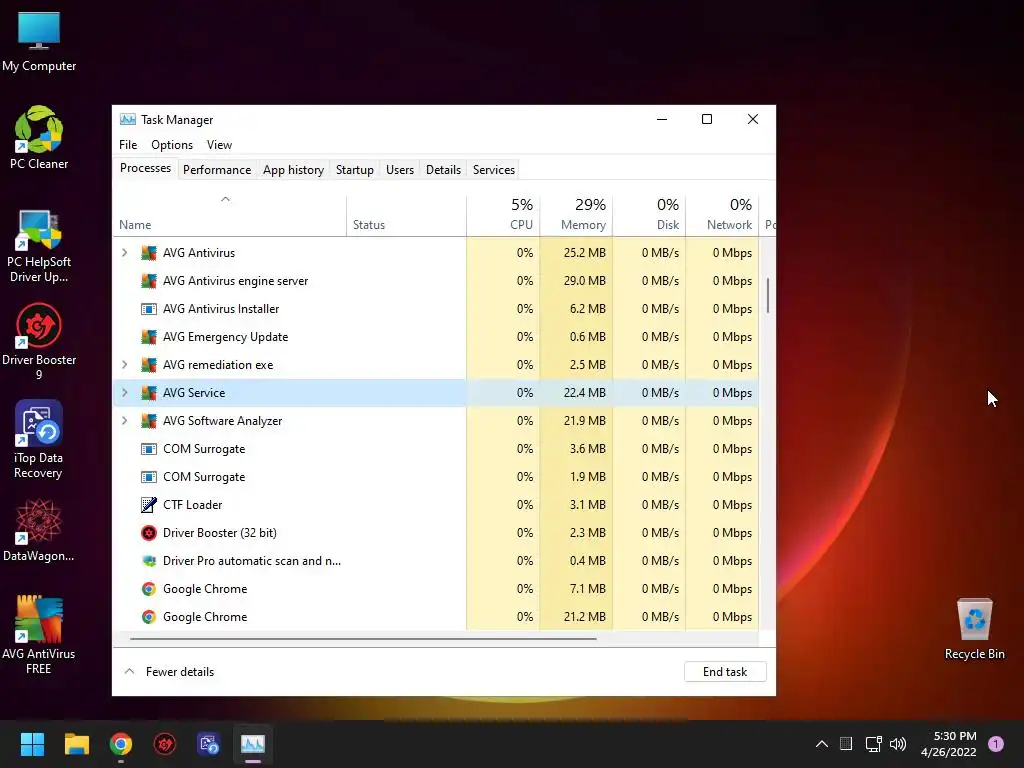Sort processes by Disk column
The height and width of the screenshot is (768, 1024).
(649, 216)
